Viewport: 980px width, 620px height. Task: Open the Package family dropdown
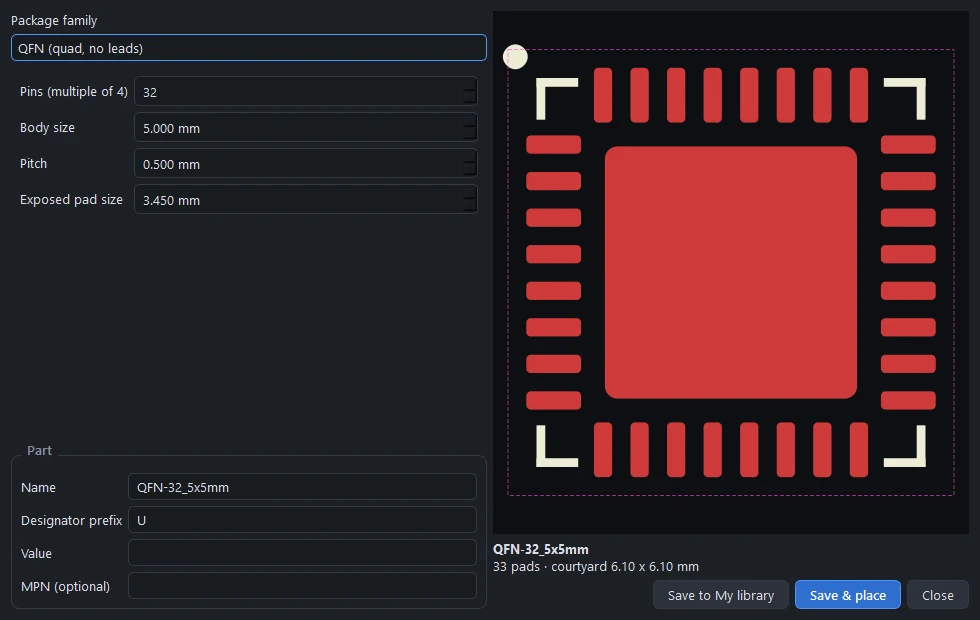click(x=249, y=48)
